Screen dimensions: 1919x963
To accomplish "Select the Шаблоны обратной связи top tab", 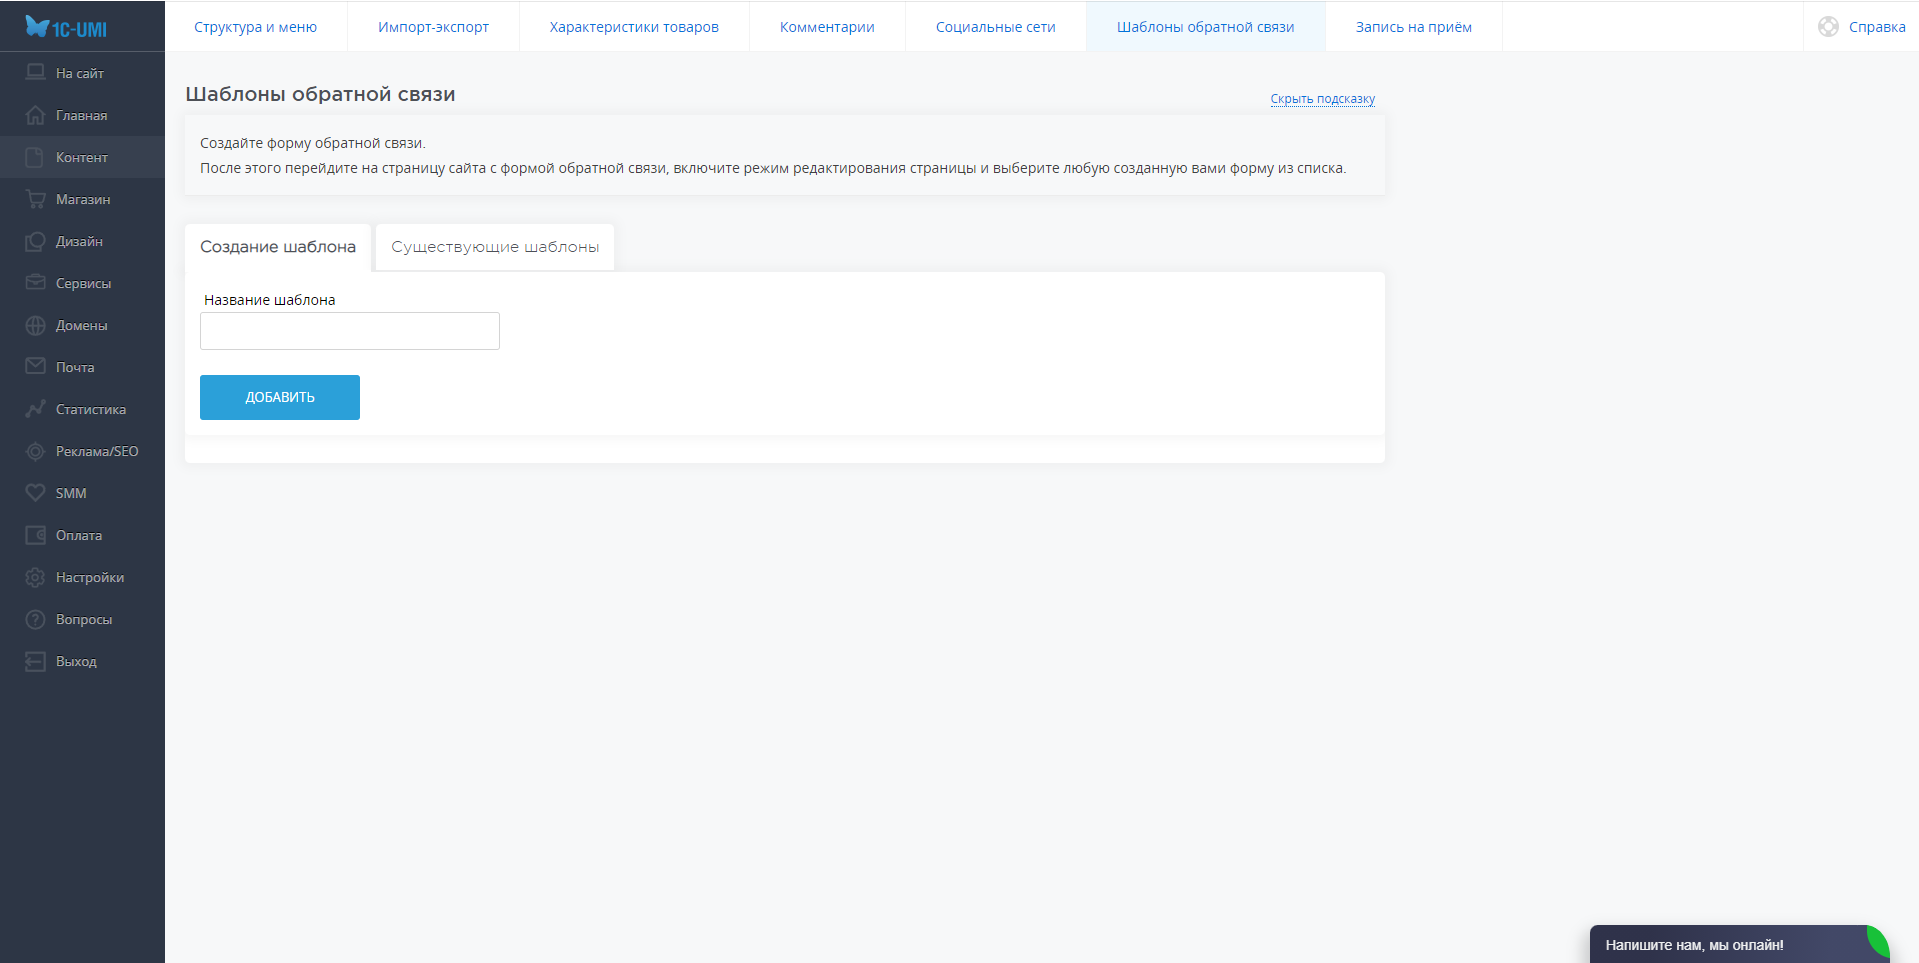I will [1205, 27].
